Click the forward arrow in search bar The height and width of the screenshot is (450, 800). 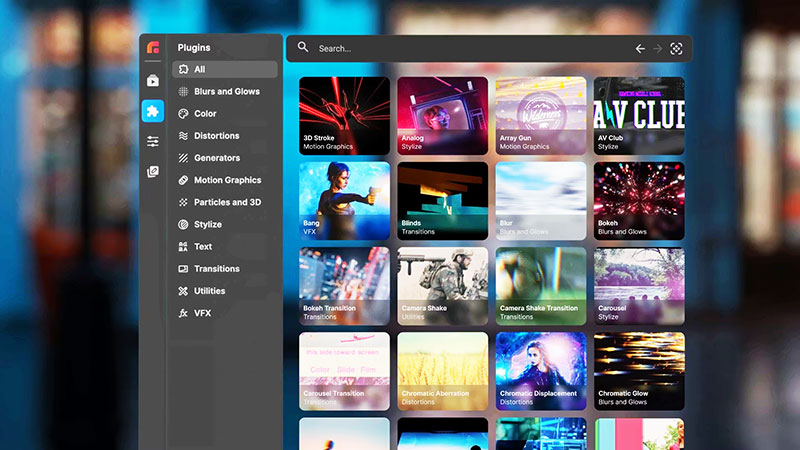point(657,49)
